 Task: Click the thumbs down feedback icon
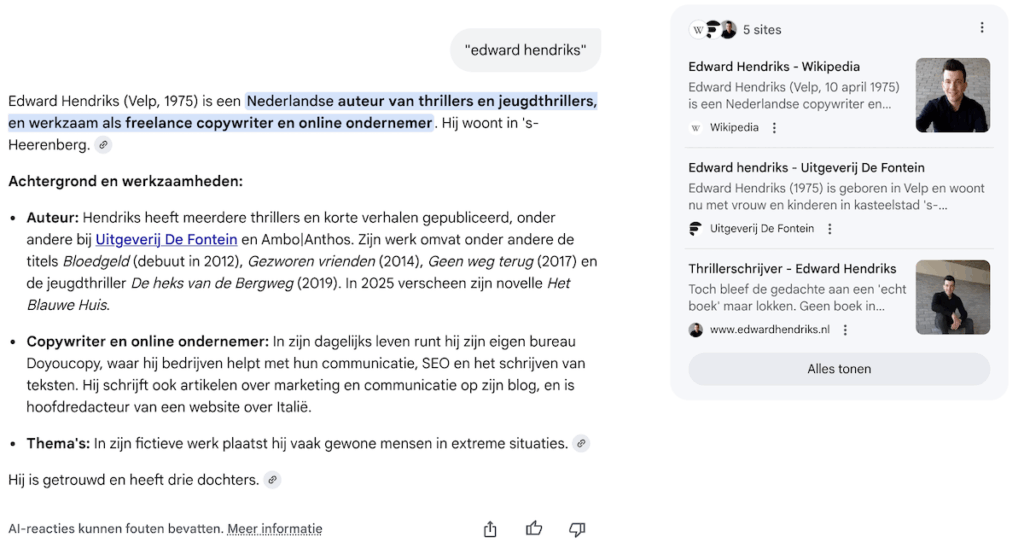pyautogui.click(x=577, y=529)
